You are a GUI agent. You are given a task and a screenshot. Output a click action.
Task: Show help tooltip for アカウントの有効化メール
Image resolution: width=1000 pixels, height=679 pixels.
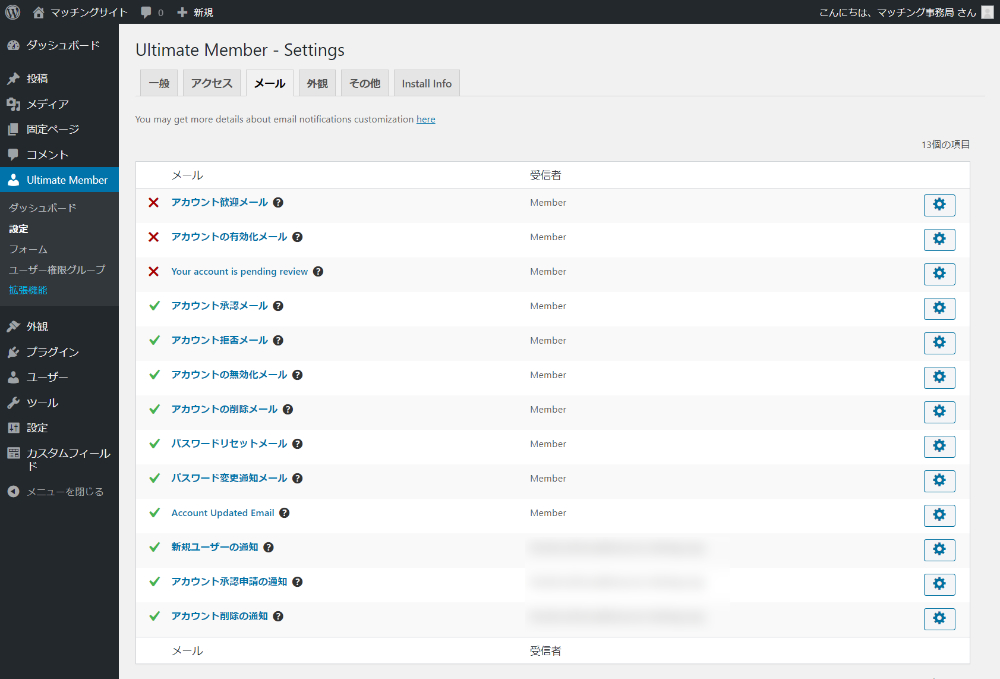[x=297, y=237]
